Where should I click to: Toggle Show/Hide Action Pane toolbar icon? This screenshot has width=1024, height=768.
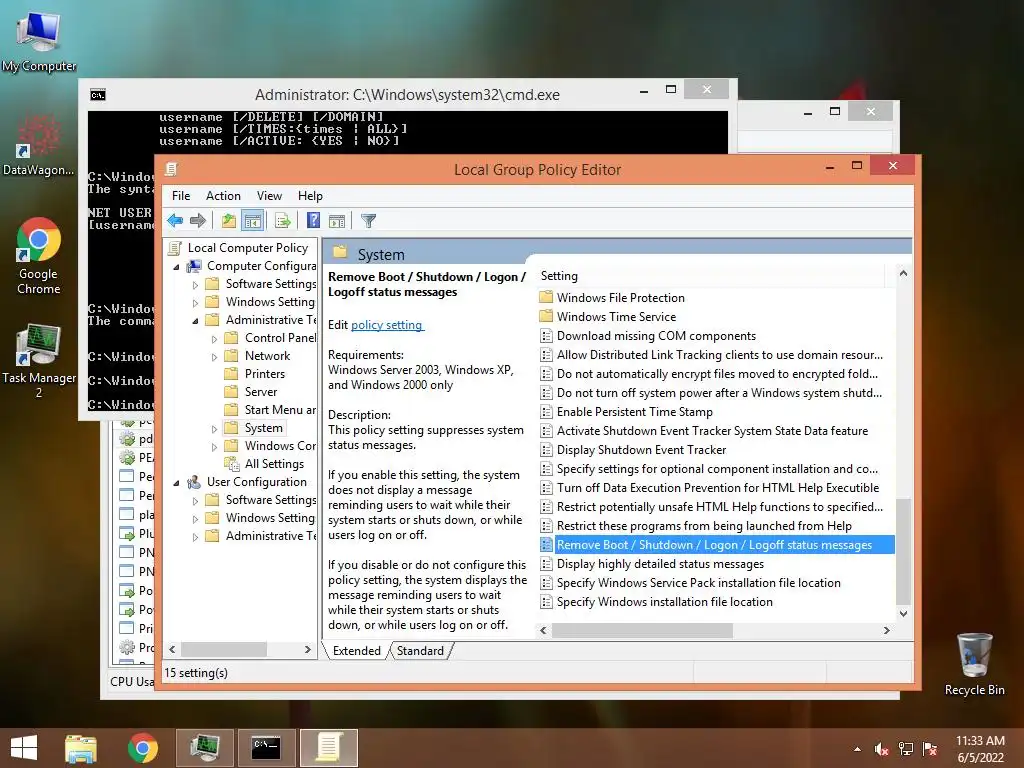click(x=337, y=221)
